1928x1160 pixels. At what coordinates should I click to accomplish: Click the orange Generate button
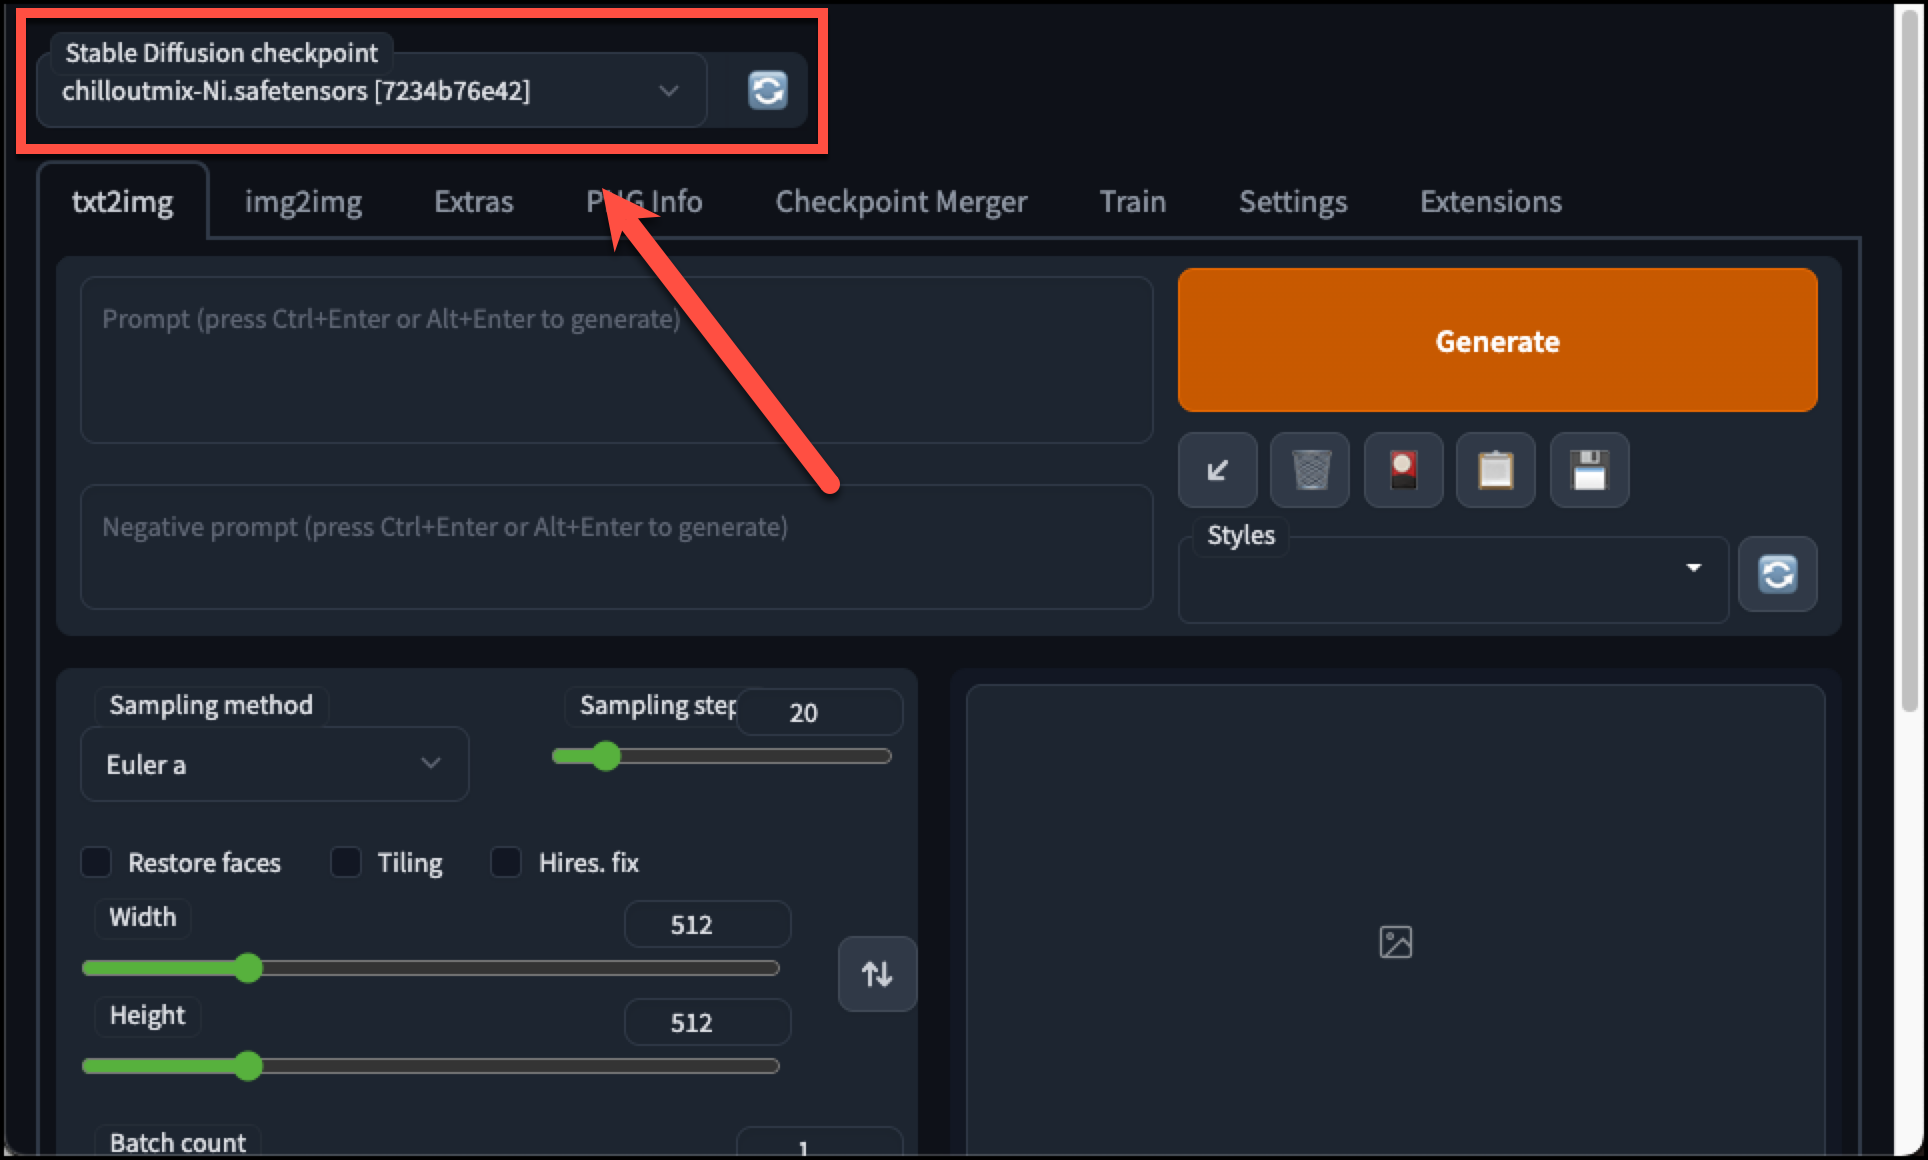click(x=1497, y=340)
